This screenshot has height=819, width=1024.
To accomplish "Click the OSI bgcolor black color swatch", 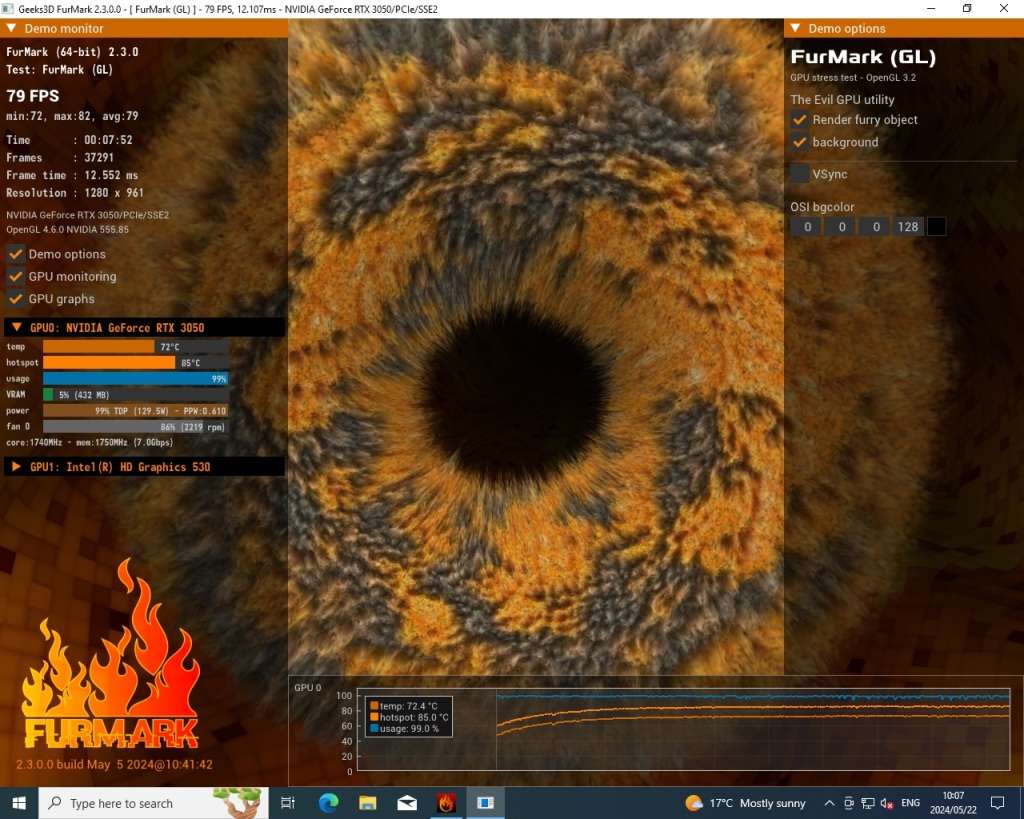I will pyautogui.click(x=936, y=227).
